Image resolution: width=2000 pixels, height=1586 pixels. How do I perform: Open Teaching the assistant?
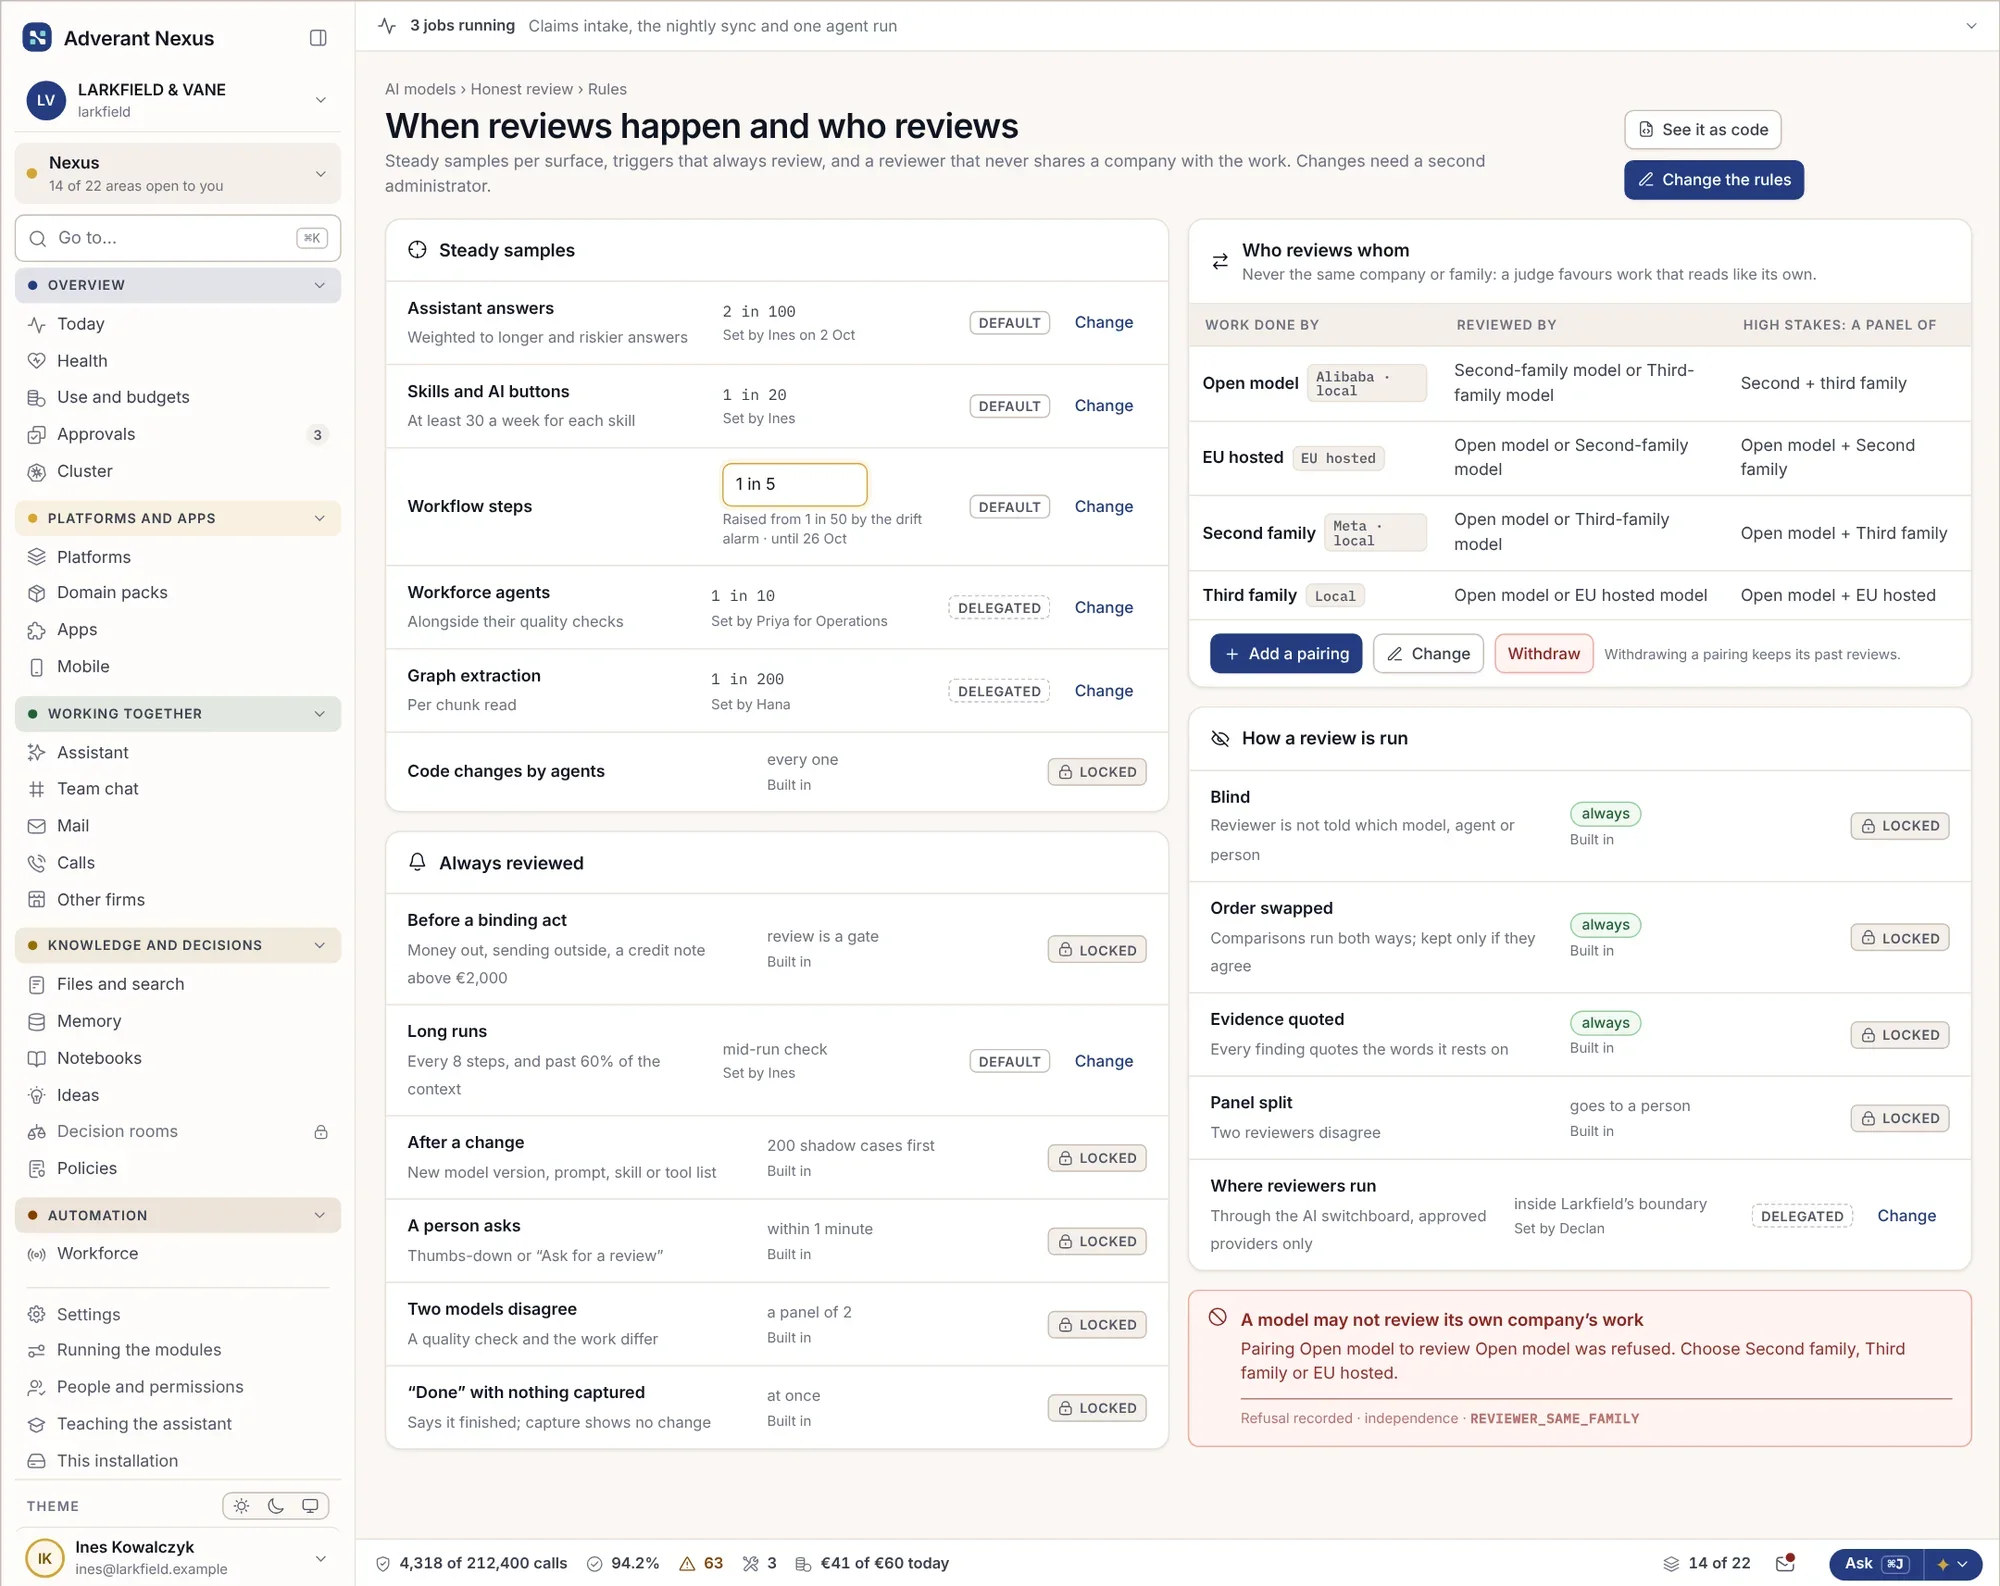click(x=144, y=1424)
